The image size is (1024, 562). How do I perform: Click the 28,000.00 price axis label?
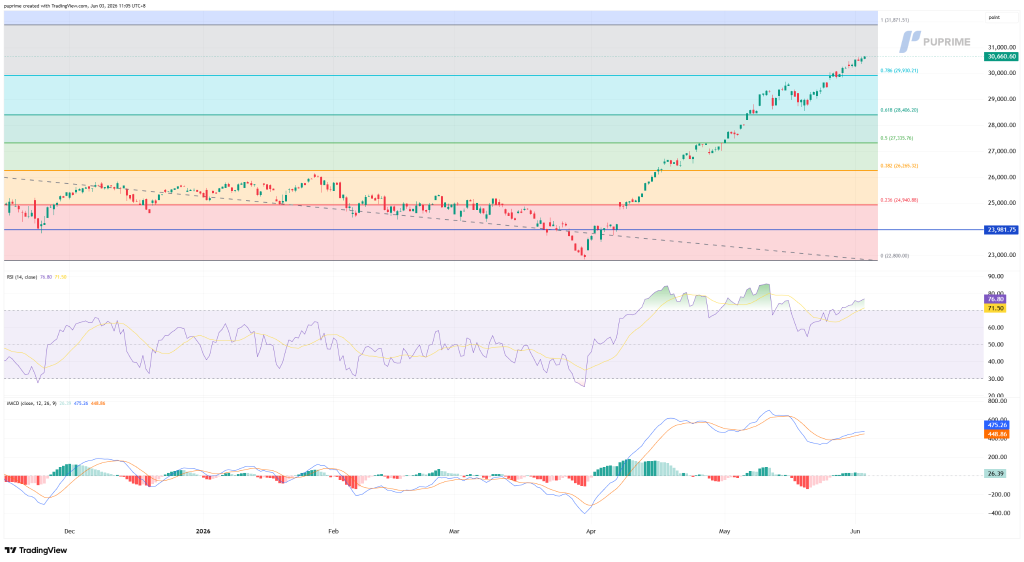point(1002,125)
